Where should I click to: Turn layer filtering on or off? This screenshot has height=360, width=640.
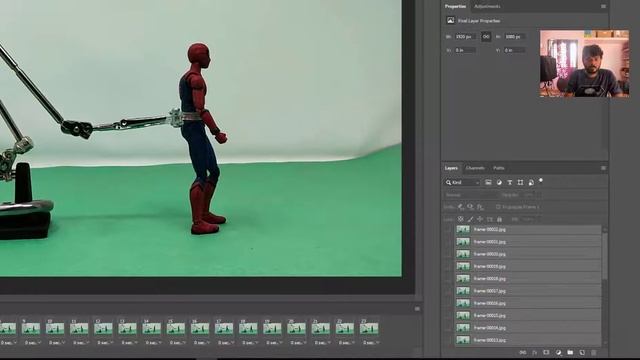(541, 180)
